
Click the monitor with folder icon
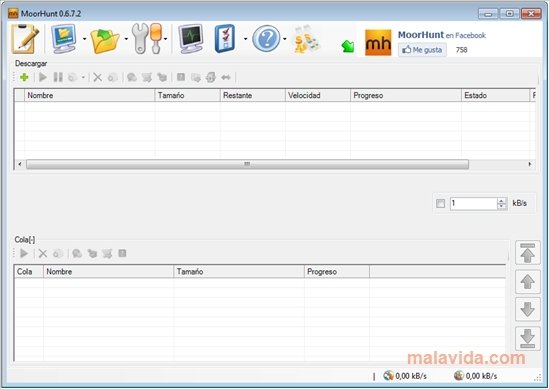tap(64, 39)
